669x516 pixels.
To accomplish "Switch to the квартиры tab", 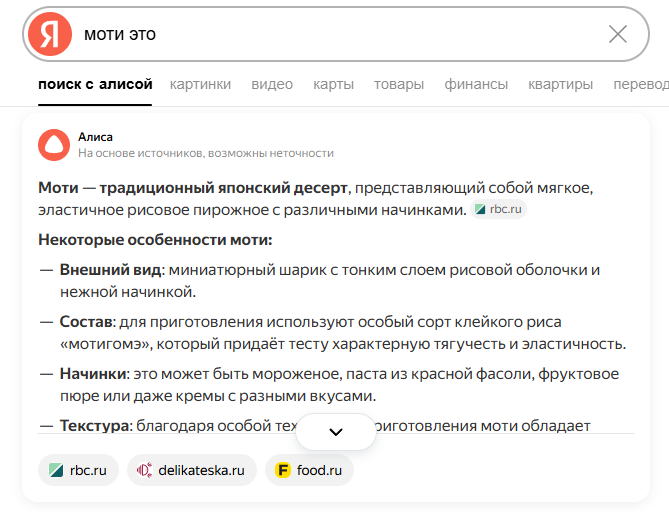I will [x=560, y=84].
